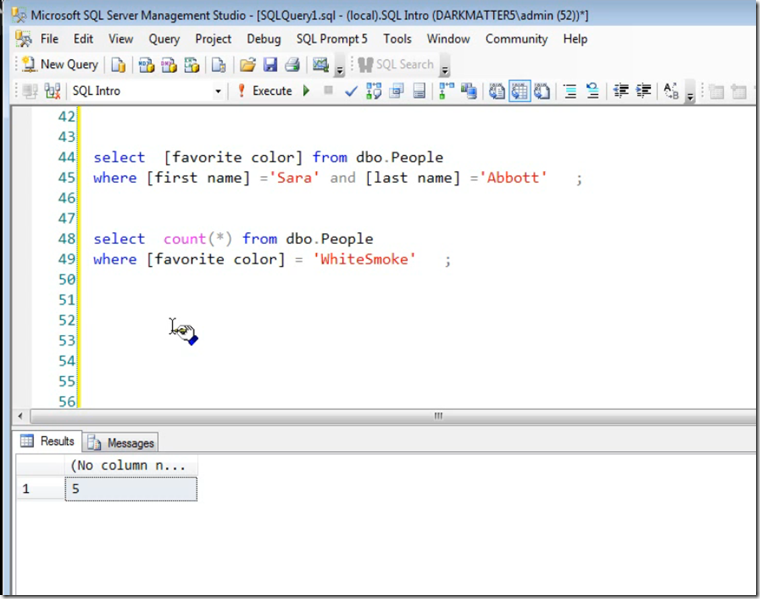Open the Window menu
Image resolution: width=760 pixels, height=599 pixels.
(x=448, y=39)
